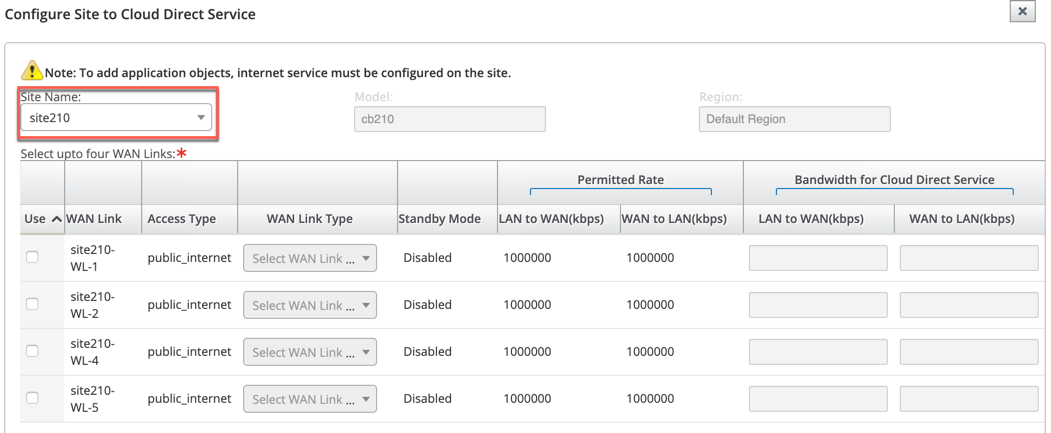The width and height of the screenshot is (1051, 433).
Task: Click the WAN Link Type column header
Action: coord(318,219)
